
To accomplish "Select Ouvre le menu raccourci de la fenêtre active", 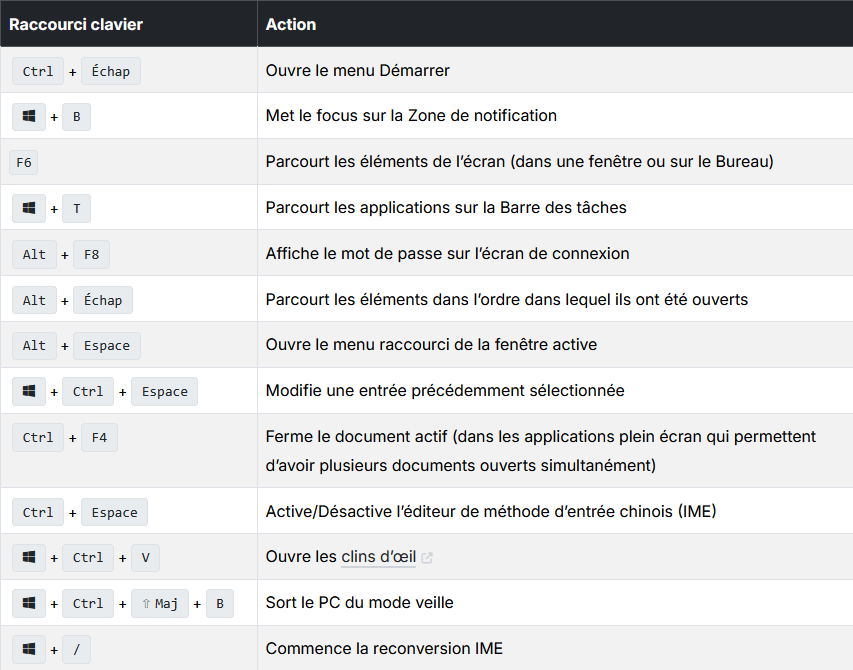I will [x=431, y=345].
